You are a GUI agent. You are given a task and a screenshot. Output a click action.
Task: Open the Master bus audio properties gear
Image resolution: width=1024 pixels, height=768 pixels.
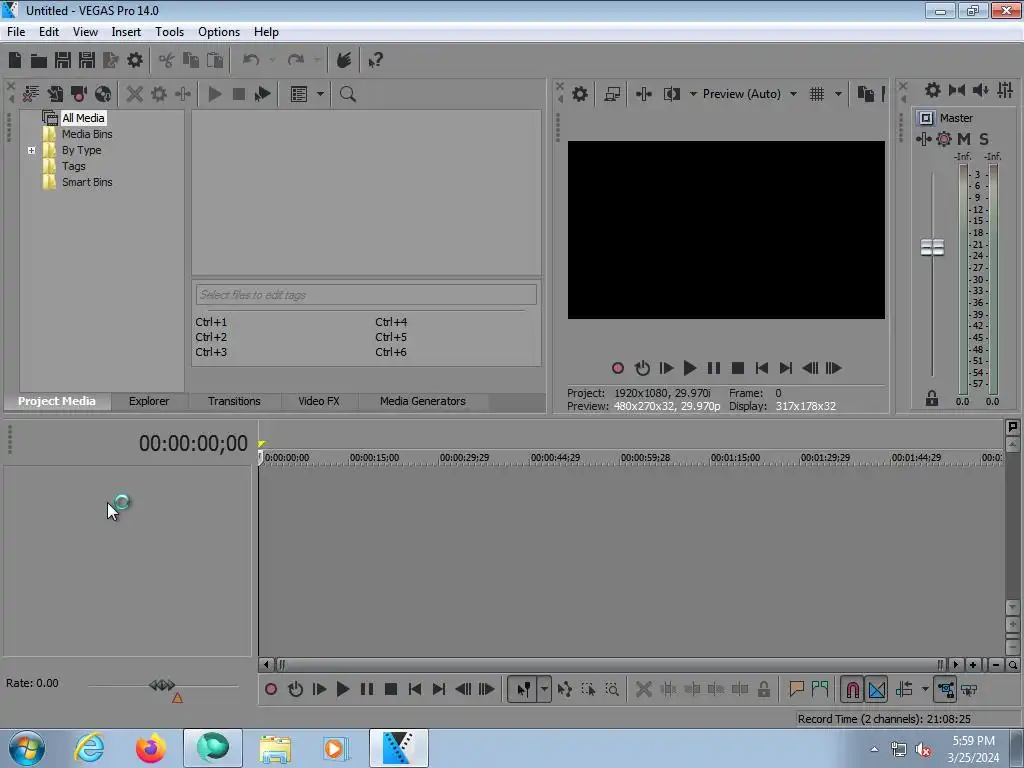(933, 90)
